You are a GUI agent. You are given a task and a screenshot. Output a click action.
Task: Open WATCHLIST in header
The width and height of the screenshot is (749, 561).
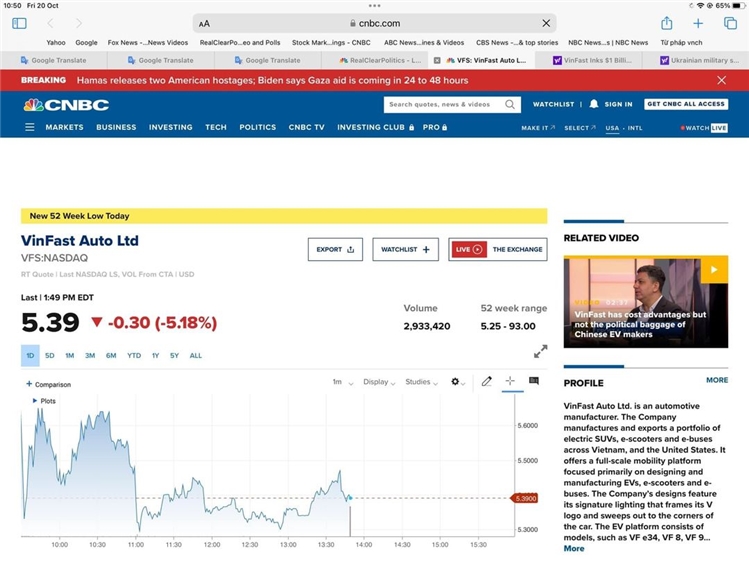pos(553,104)
